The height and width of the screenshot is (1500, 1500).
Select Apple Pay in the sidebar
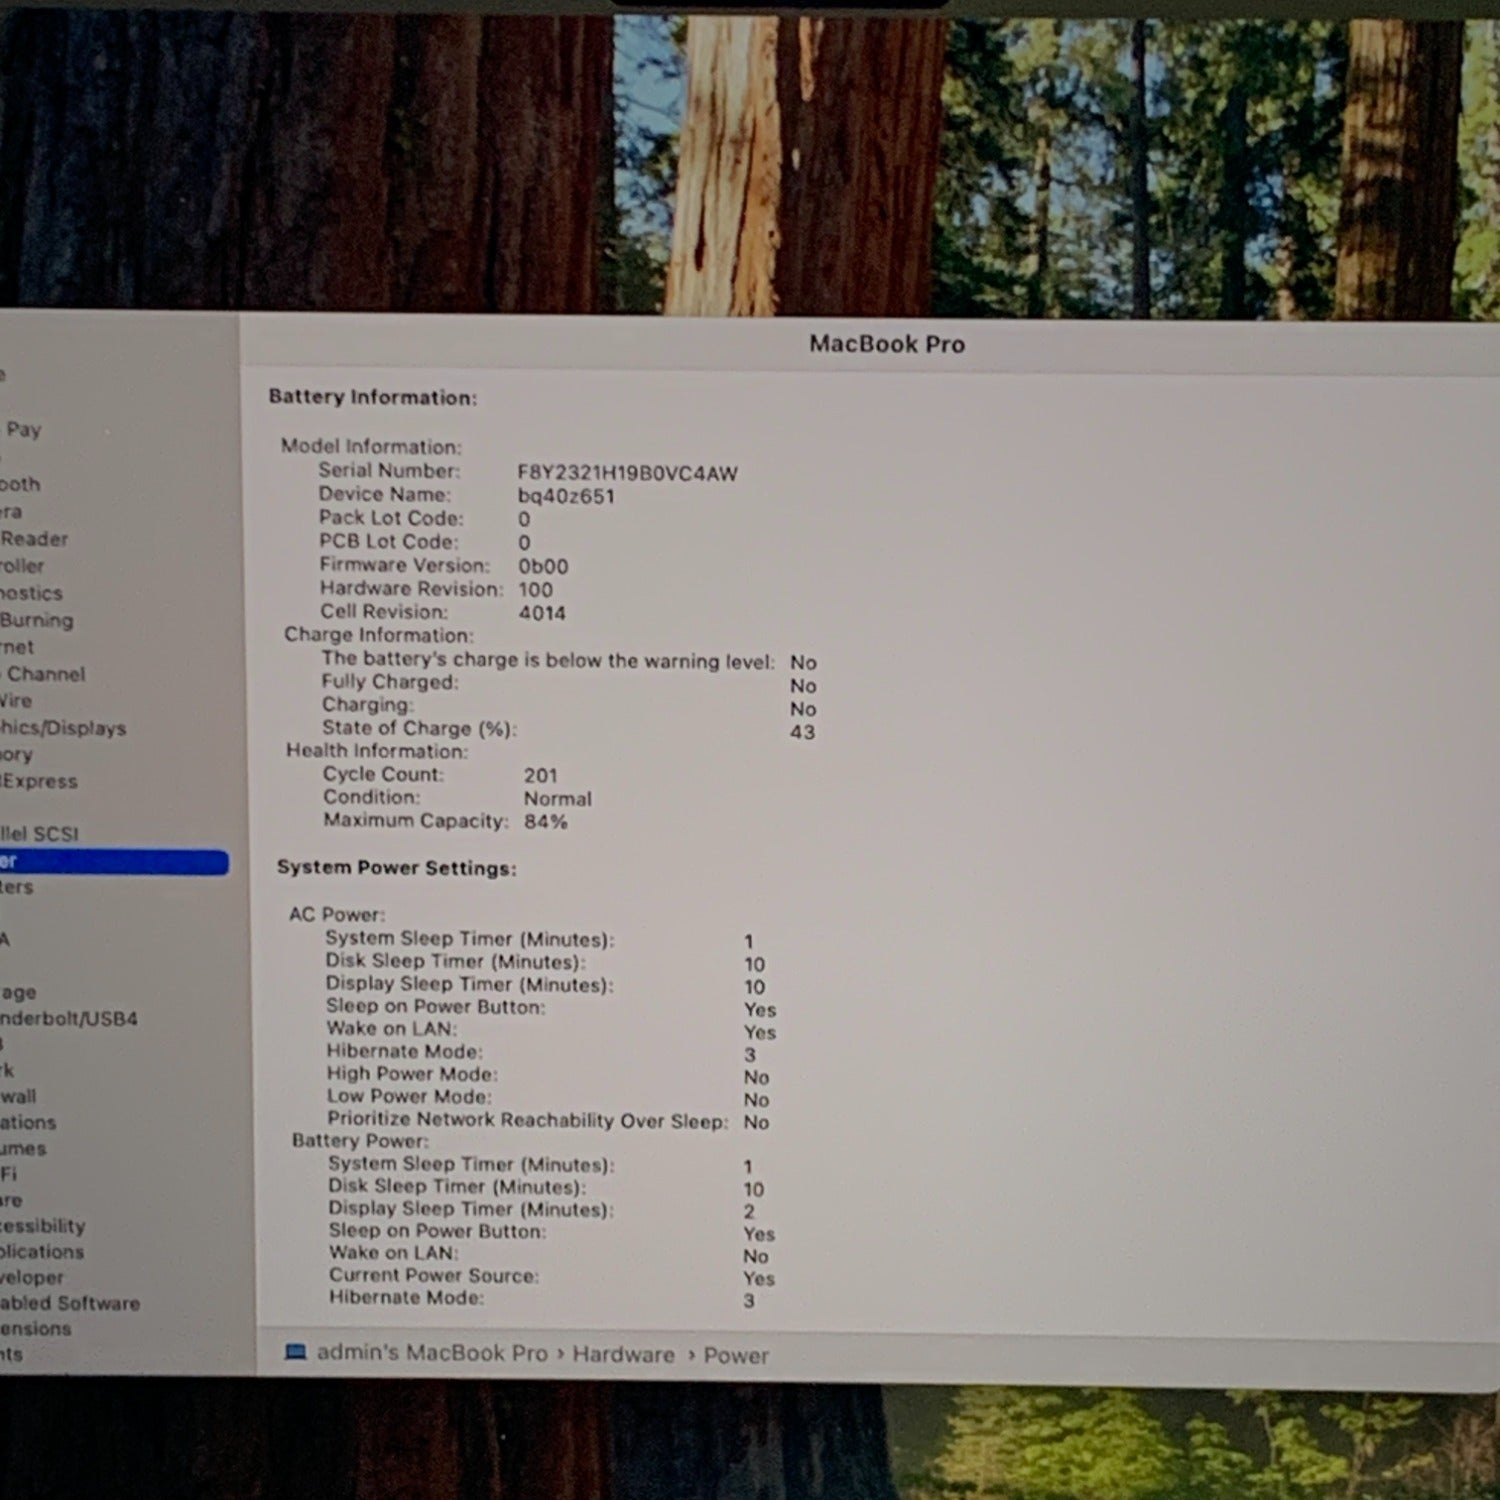click(x=23, y=430)
